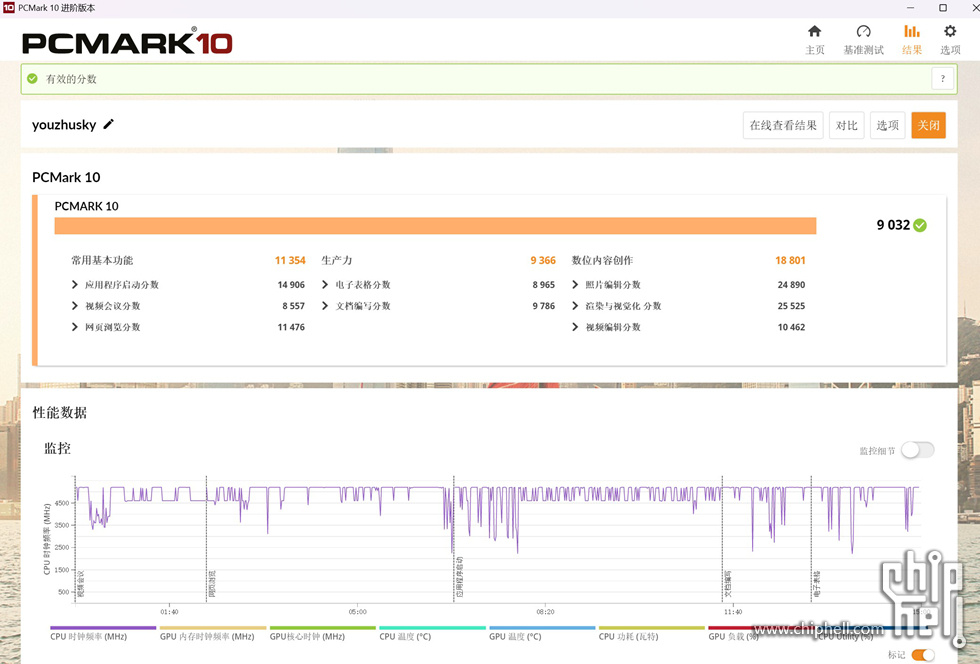Image resolution: width=980 pixels, height=664 pixels.
Task: Open the 基准测试 benchmark gauge icon
Action: coord(863,31)
